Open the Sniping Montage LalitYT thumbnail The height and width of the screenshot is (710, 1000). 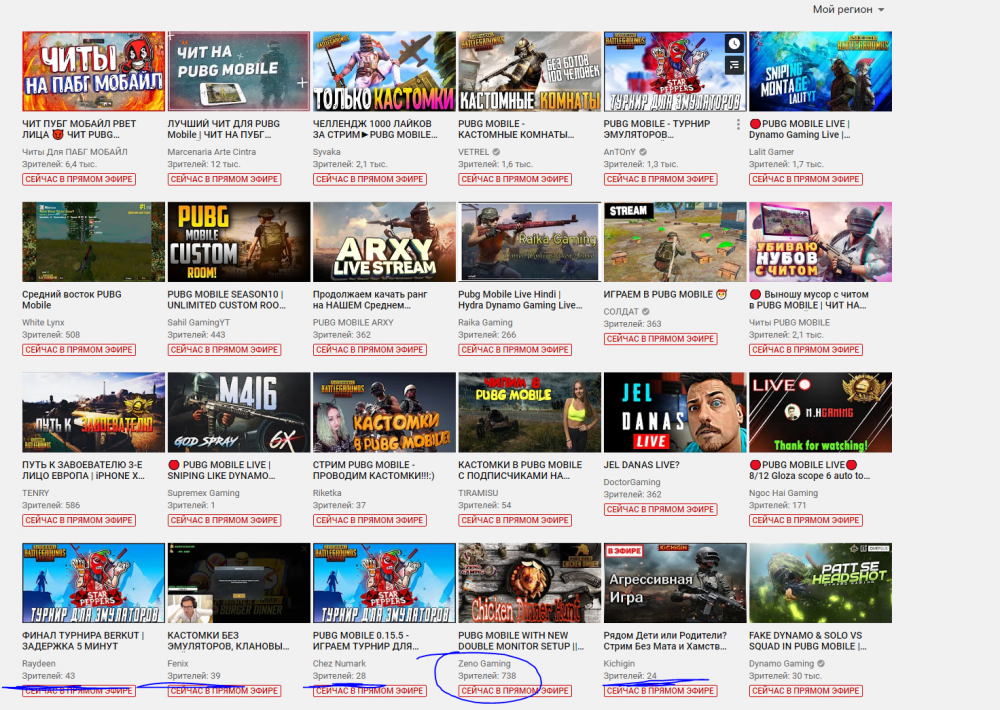click(820, 71)
